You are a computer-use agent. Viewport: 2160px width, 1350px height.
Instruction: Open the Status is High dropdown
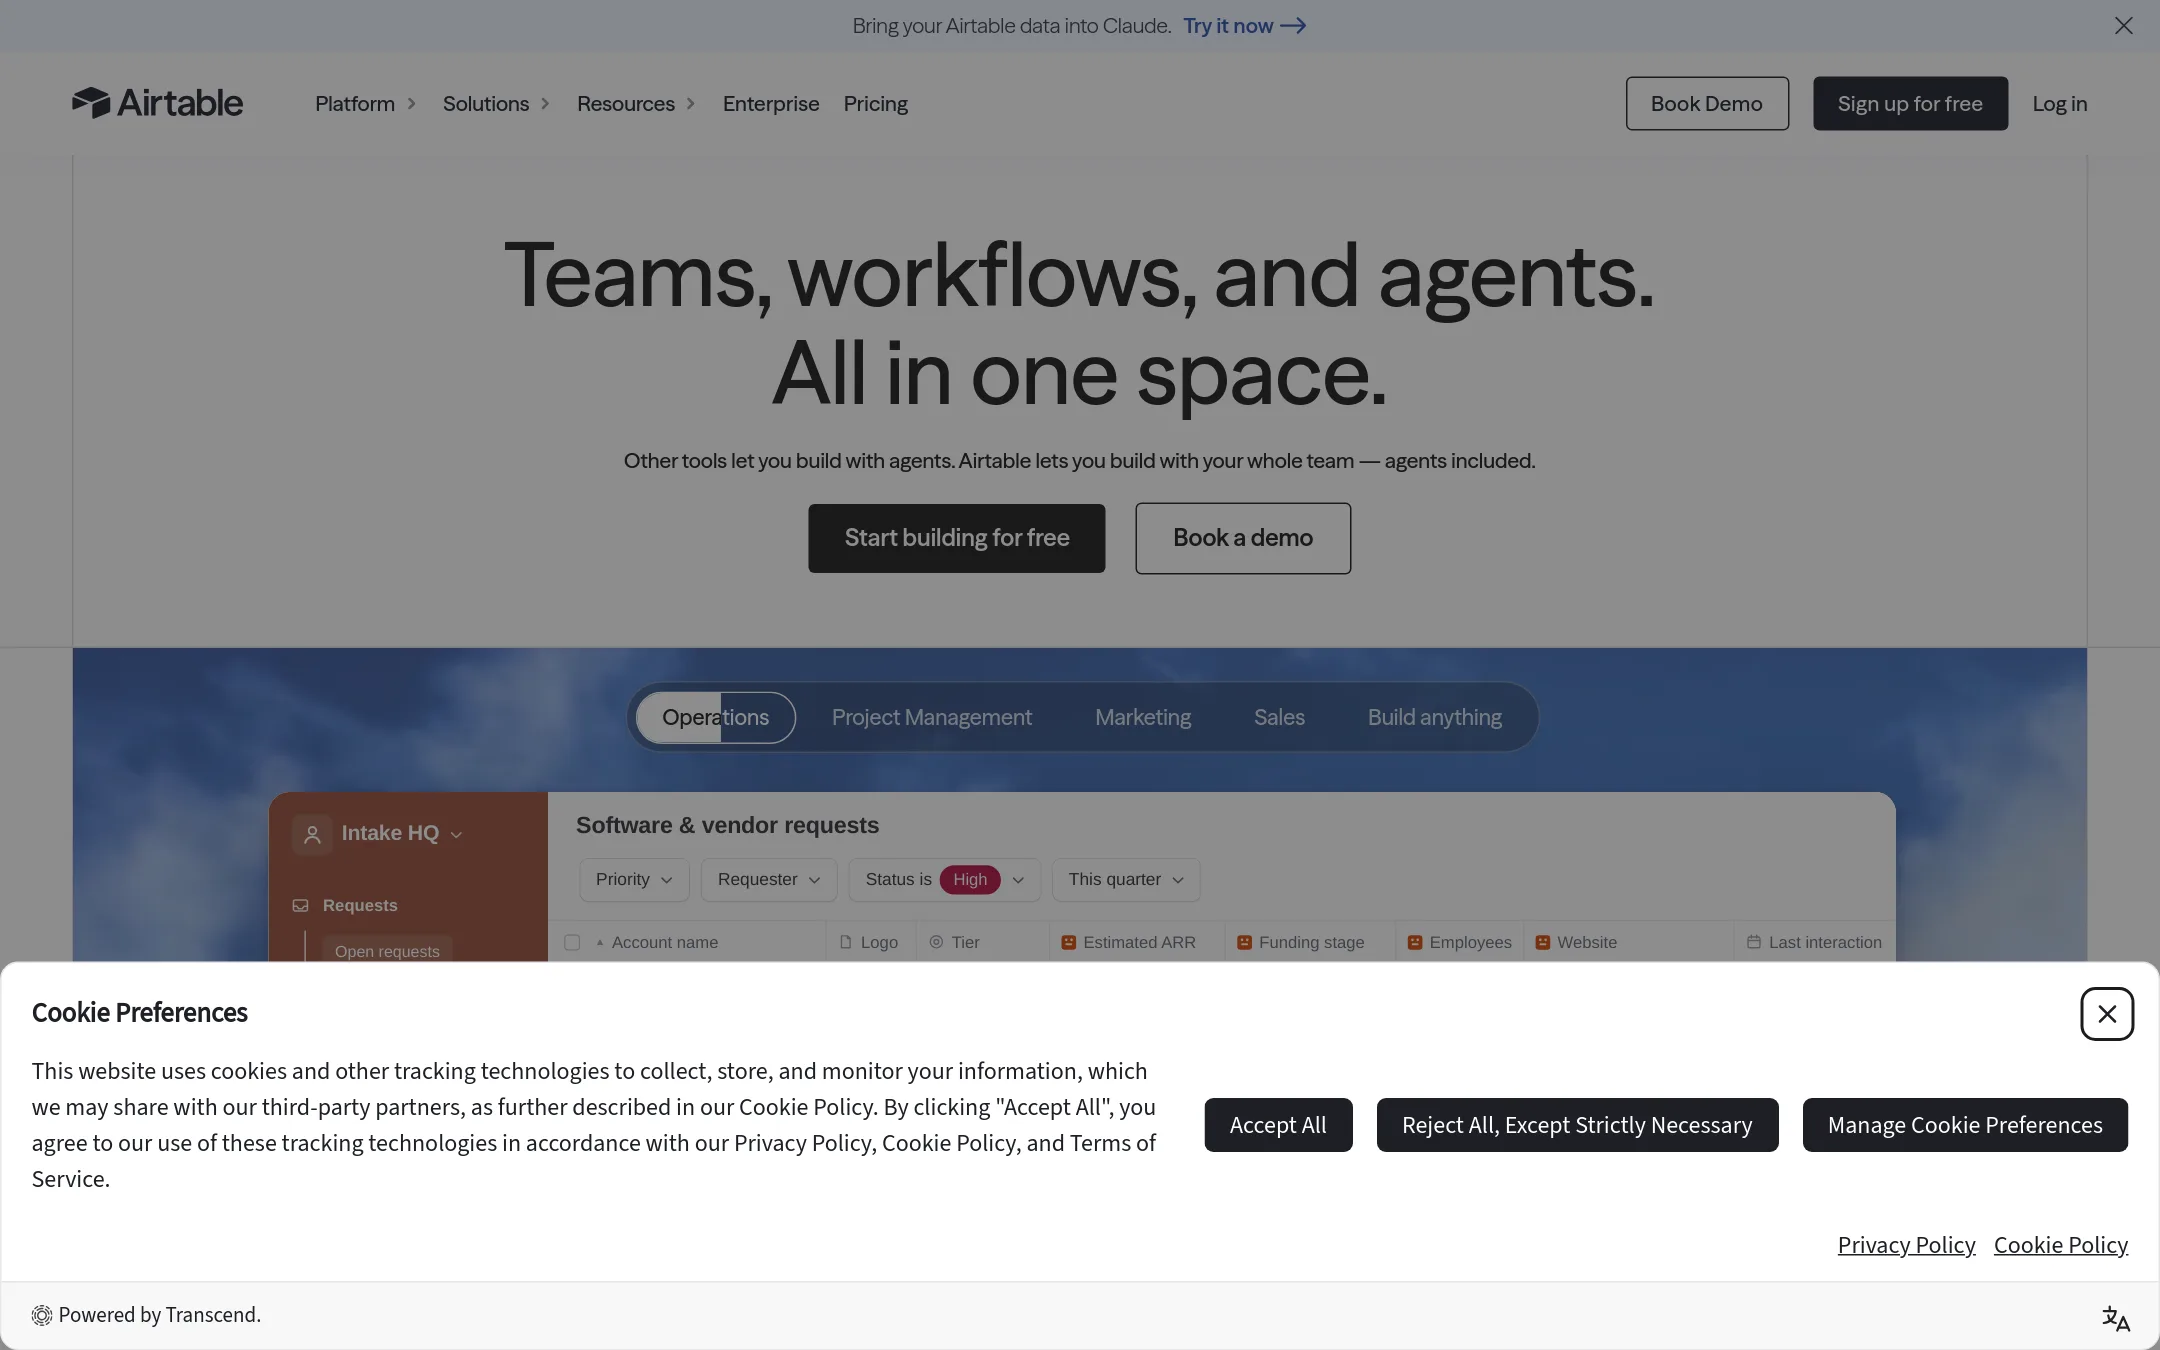click(945, 880)
